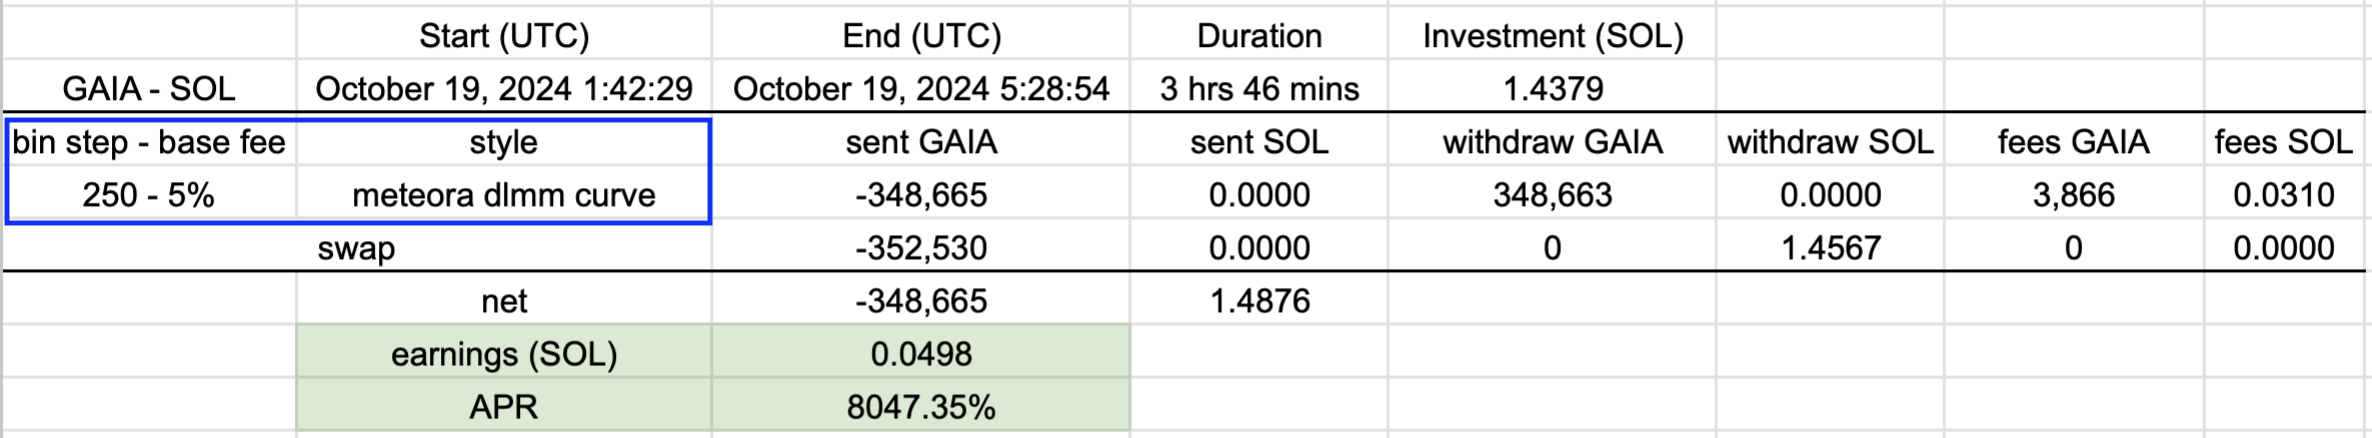Image resolution: width=2372 pixels, height=438 pixels.
Task: Click the 1.4876 net SOL cell
Action: (x=1259, y=301)
